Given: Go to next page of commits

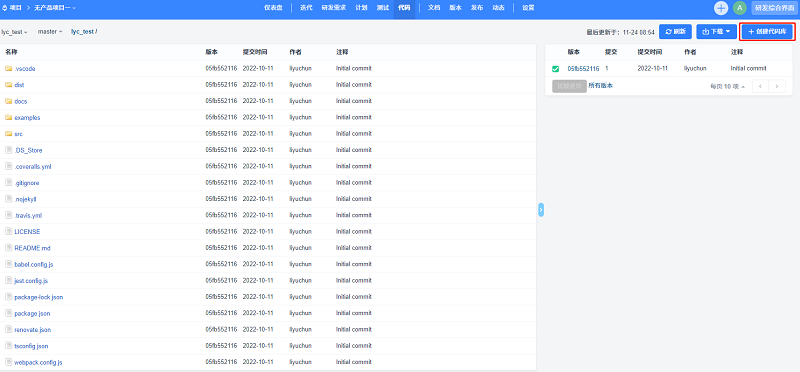Looking at the screenshot, I should click(x=777, y=86).
